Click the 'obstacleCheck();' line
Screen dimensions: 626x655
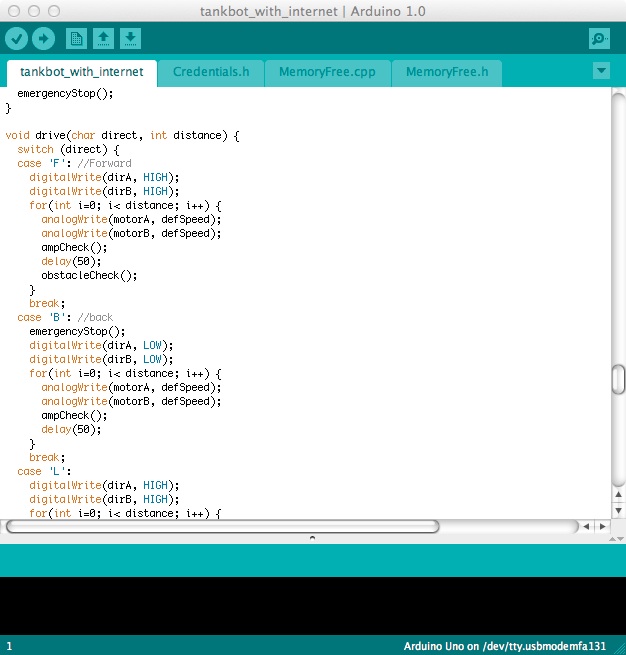click(x=89, y=276)
